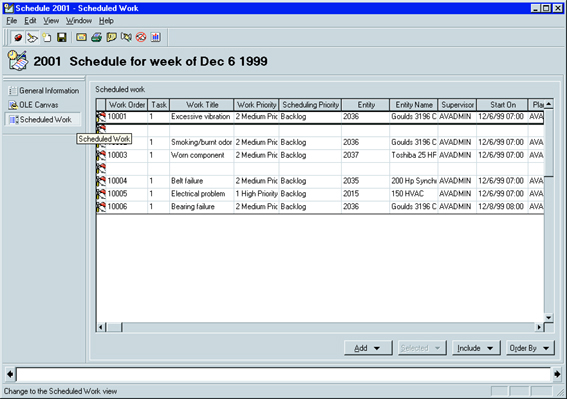Open the Add dropdown button
The width and height of the screenshot is (567, 399).
(x=368, y=348)
